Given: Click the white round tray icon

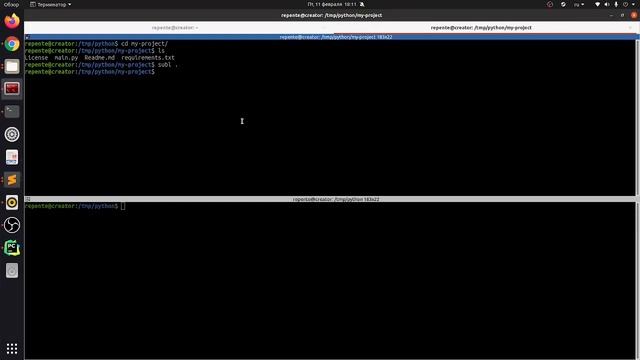Looking at the screenshot, I should pyautogui.click(x=563, y=4).
